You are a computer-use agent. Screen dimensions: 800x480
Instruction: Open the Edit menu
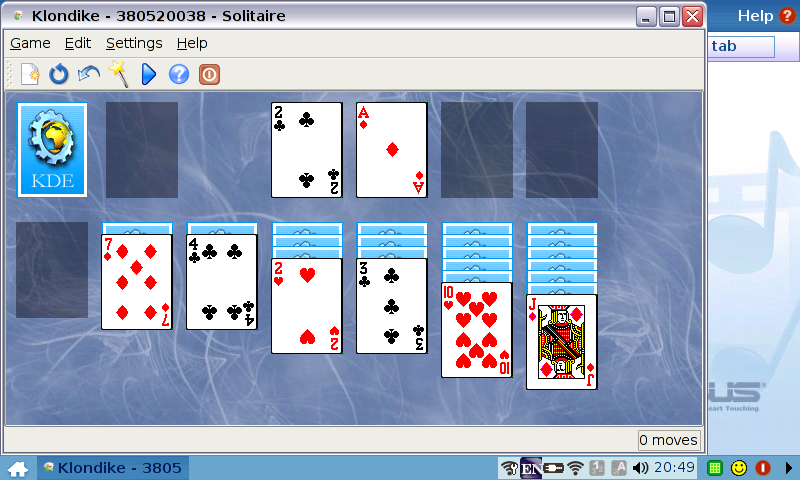78,43
